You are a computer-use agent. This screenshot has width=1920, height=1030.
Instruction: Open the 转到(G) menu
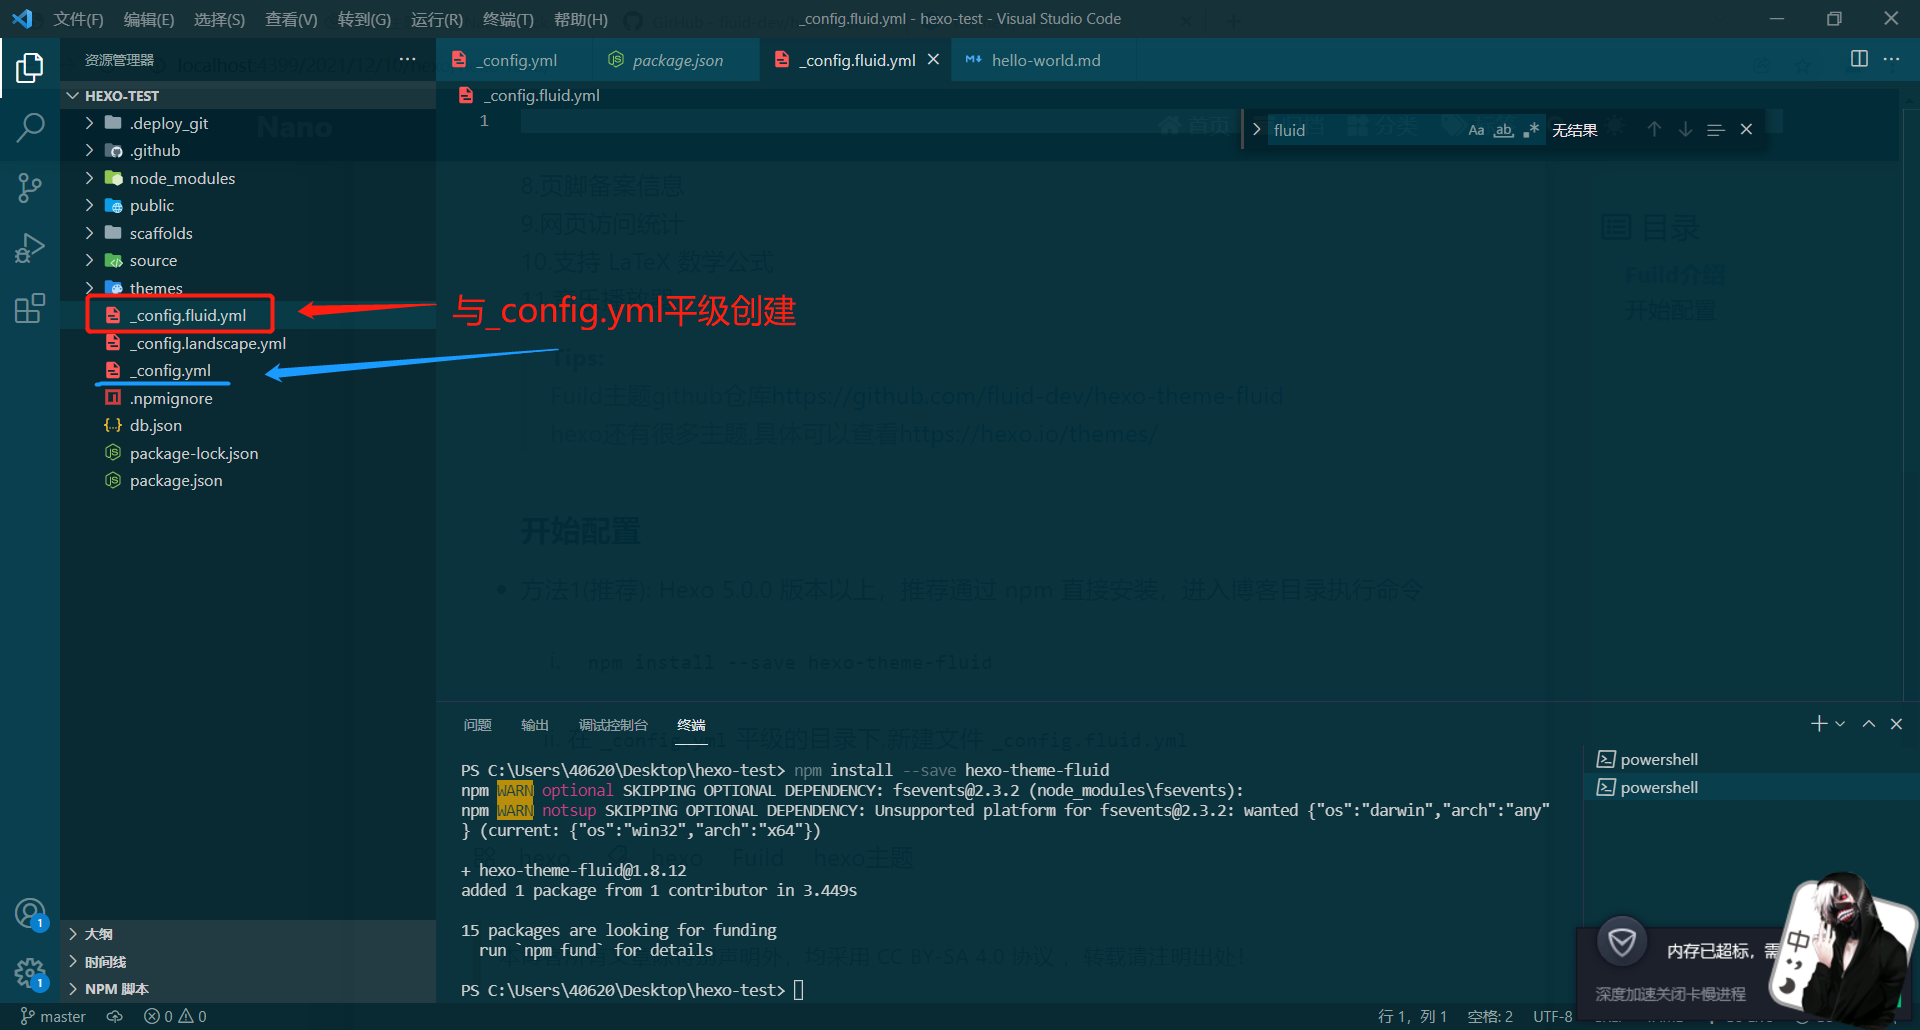pyautogui.click(x=364, y=19)
